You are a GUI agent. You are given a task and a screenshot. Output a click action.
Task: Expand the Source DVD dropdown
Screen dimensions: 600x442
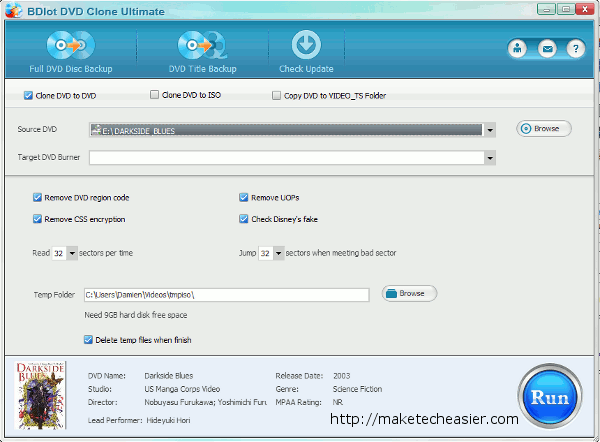coord(490,130)
